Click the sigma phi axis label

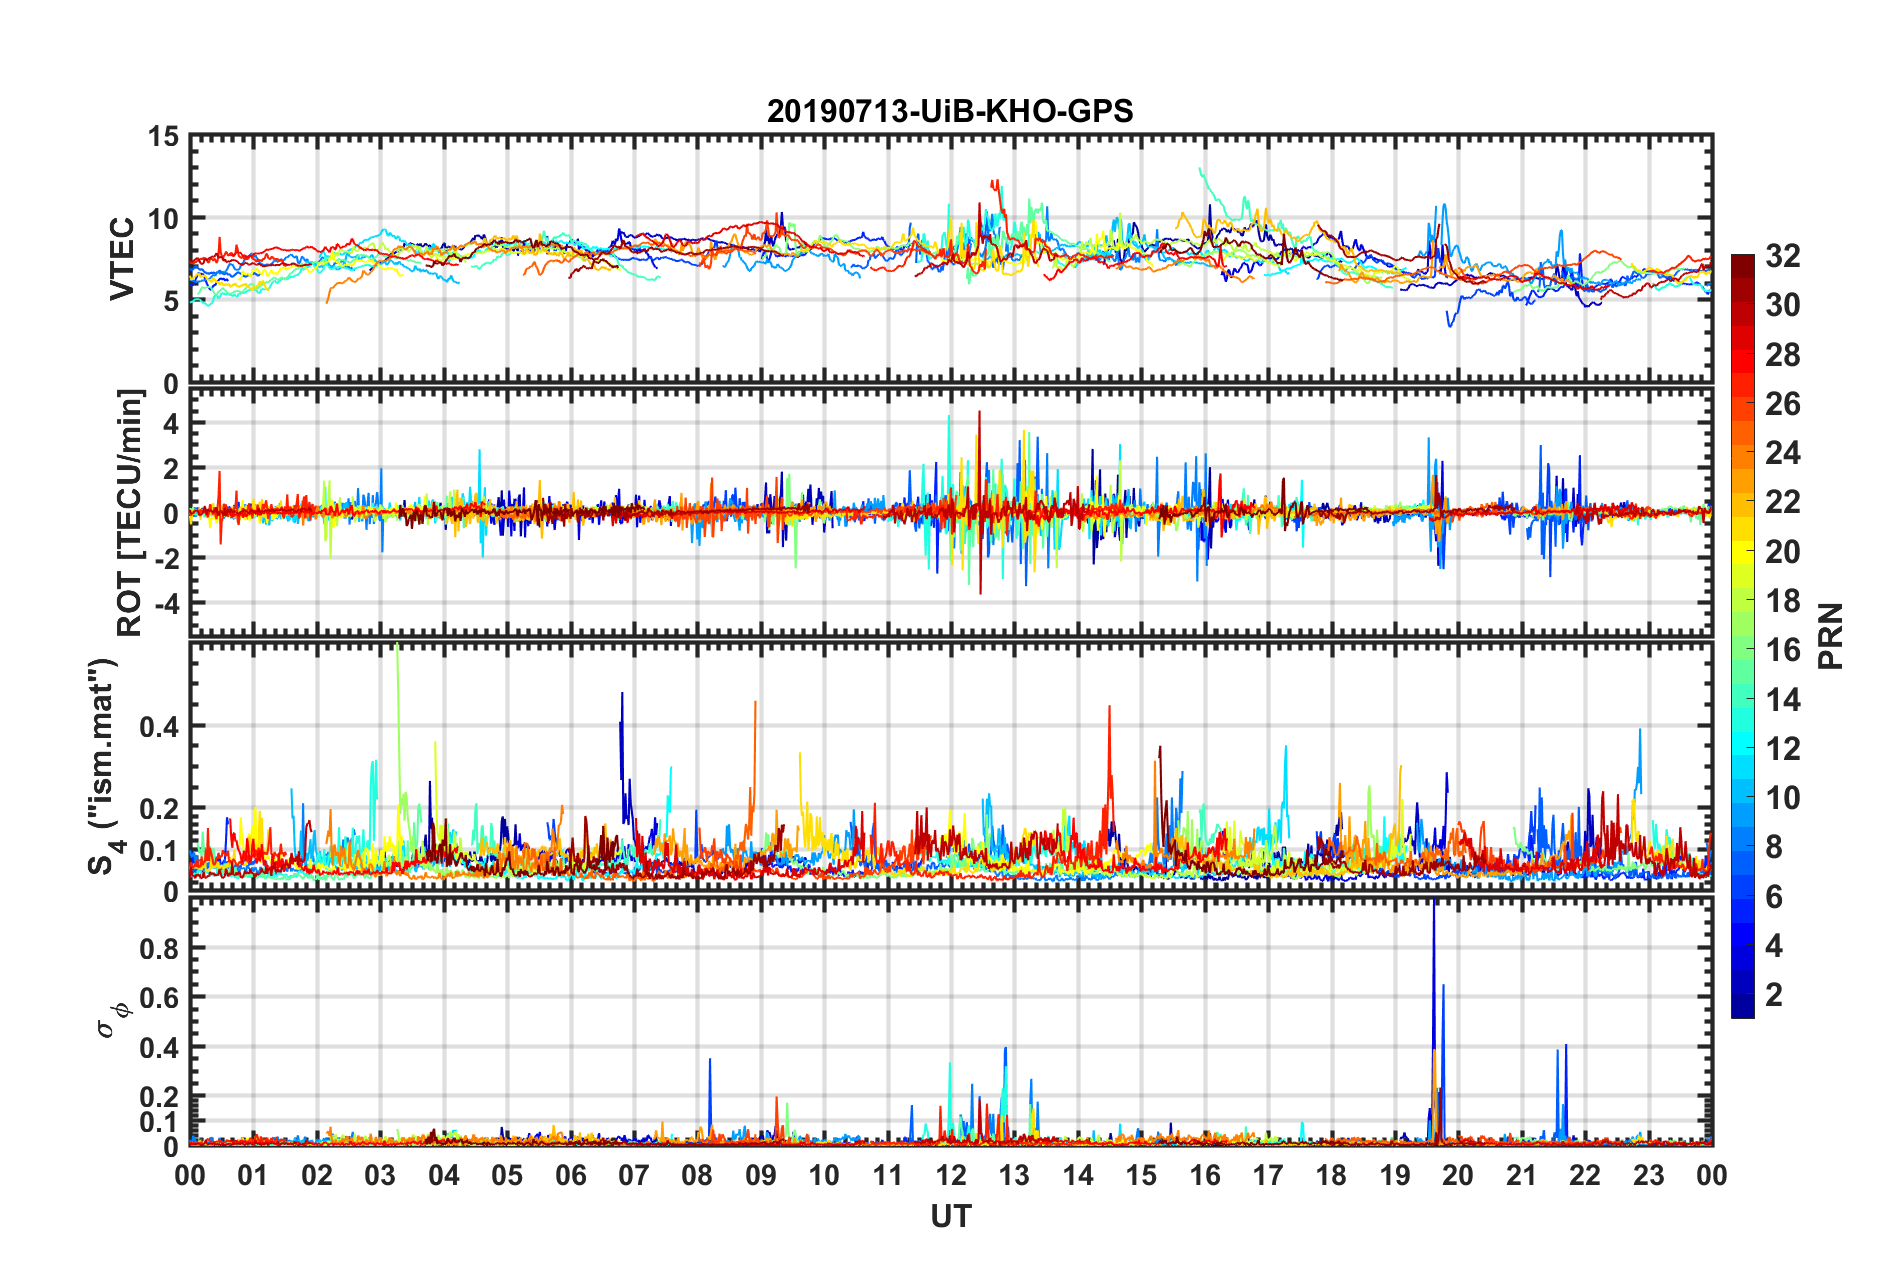(x=112, y=1021)
